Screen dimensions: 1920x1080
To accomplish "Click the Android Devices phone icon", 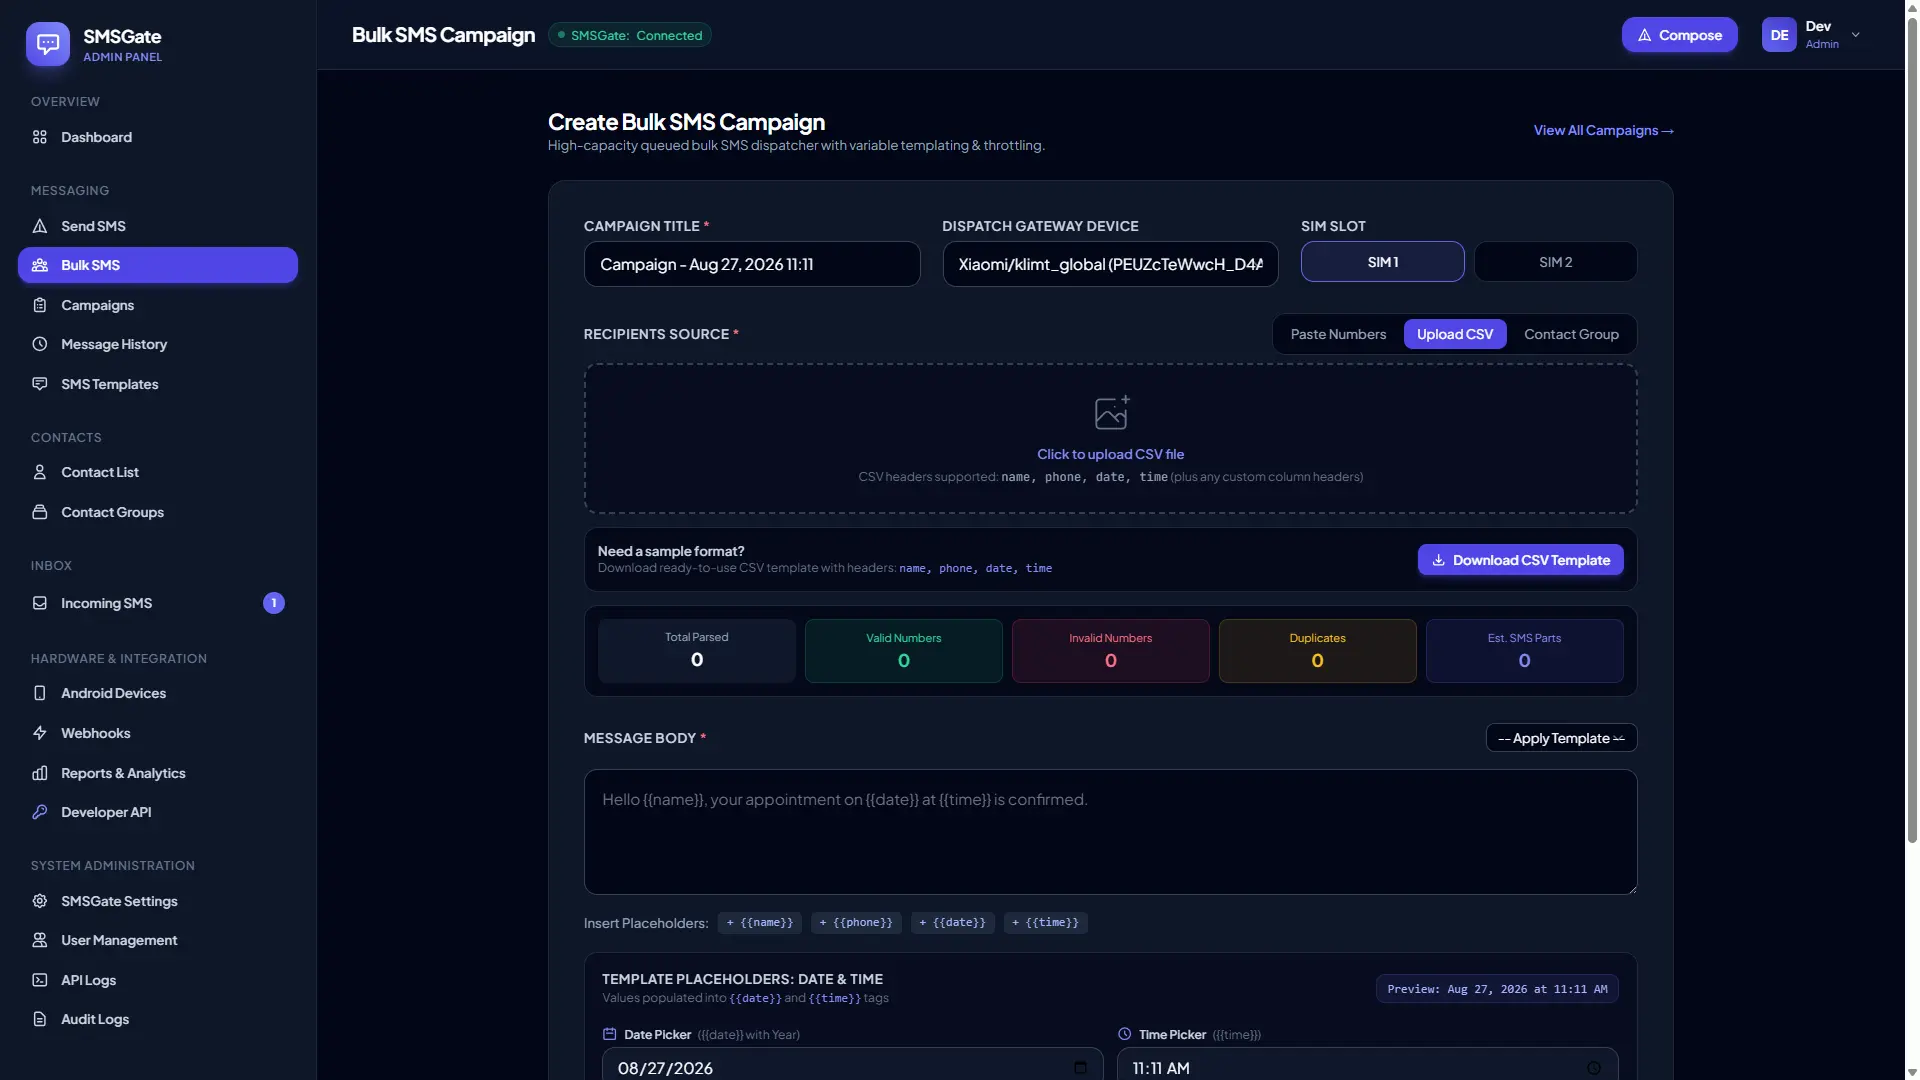I will tap(40, 693).
